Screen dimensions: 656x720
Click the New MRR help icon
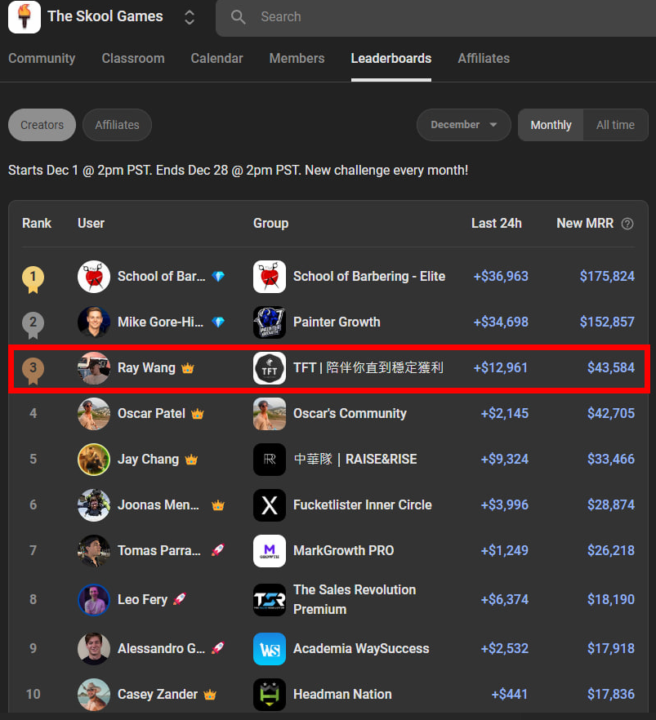point(627,224)
